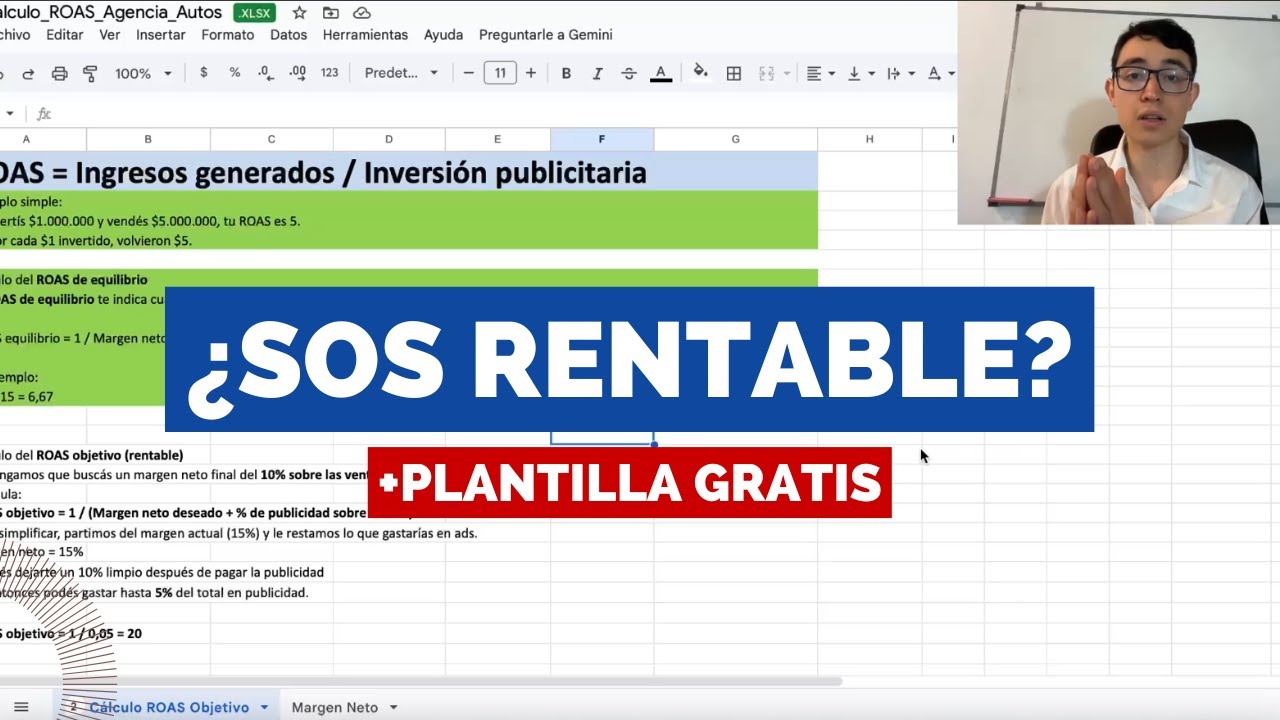
Task: Open Cálculo ROAS Objetivo tab options arrow
Action: click(x=264, y=707)
